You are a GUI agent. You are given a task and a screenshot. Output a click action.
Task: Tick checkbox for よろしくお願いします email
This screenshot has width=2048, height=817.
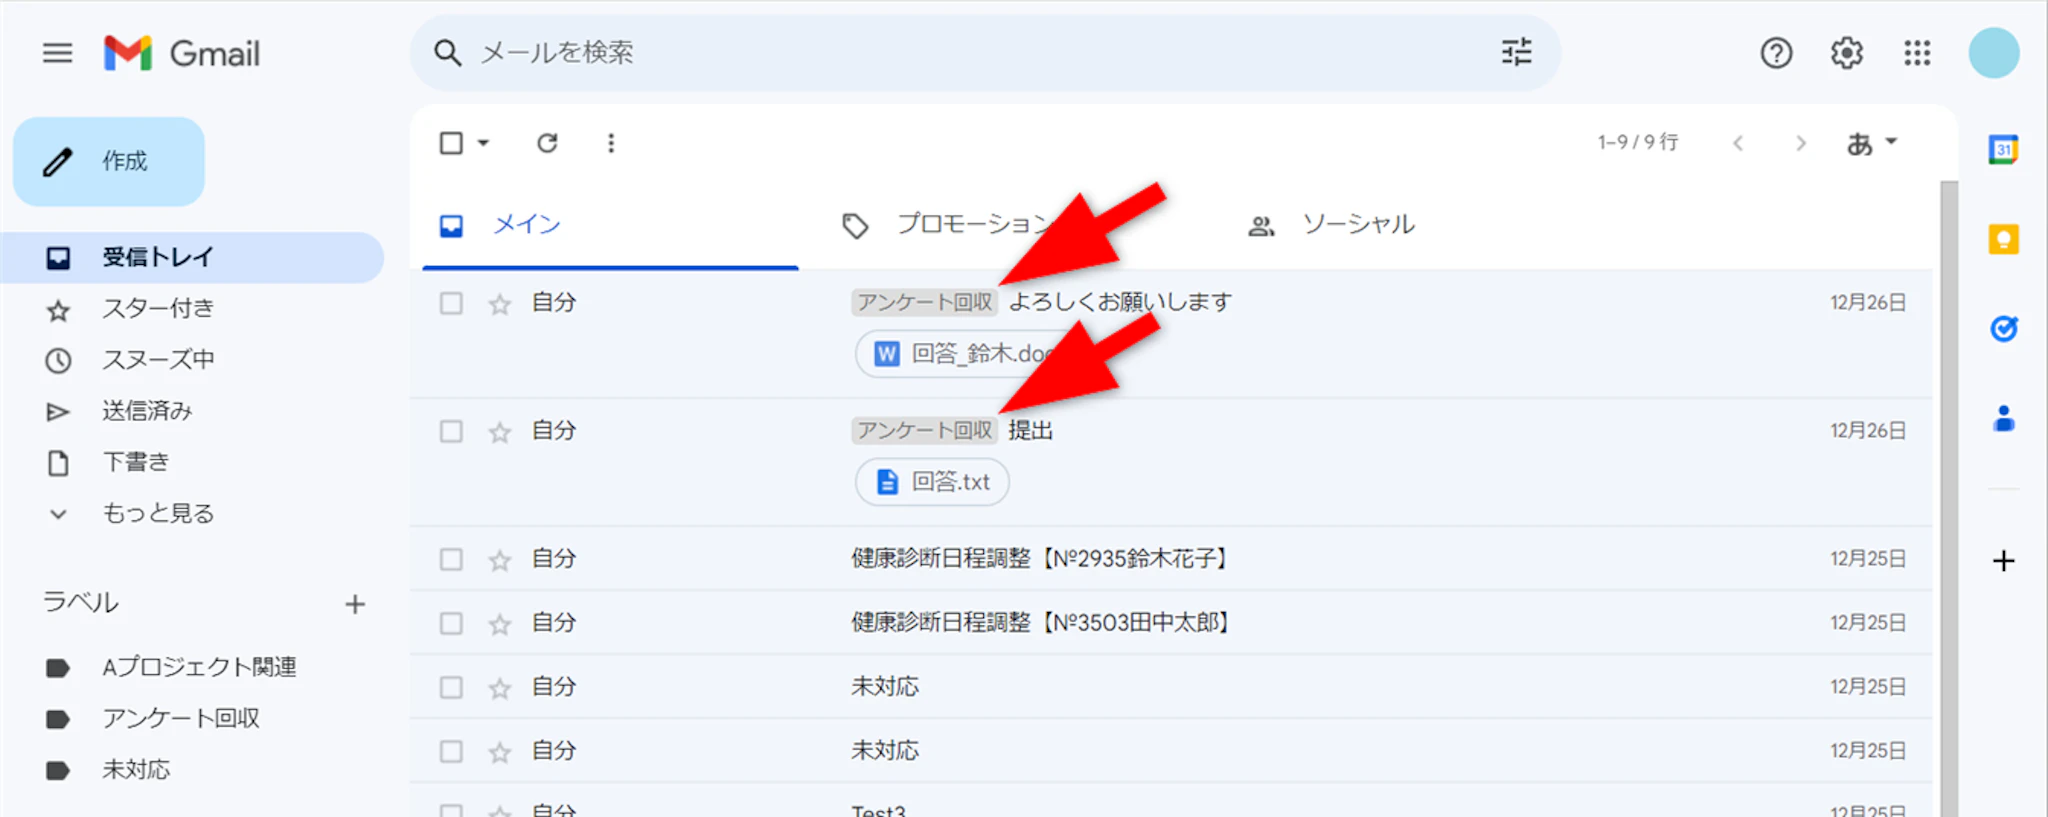point(451,303)
